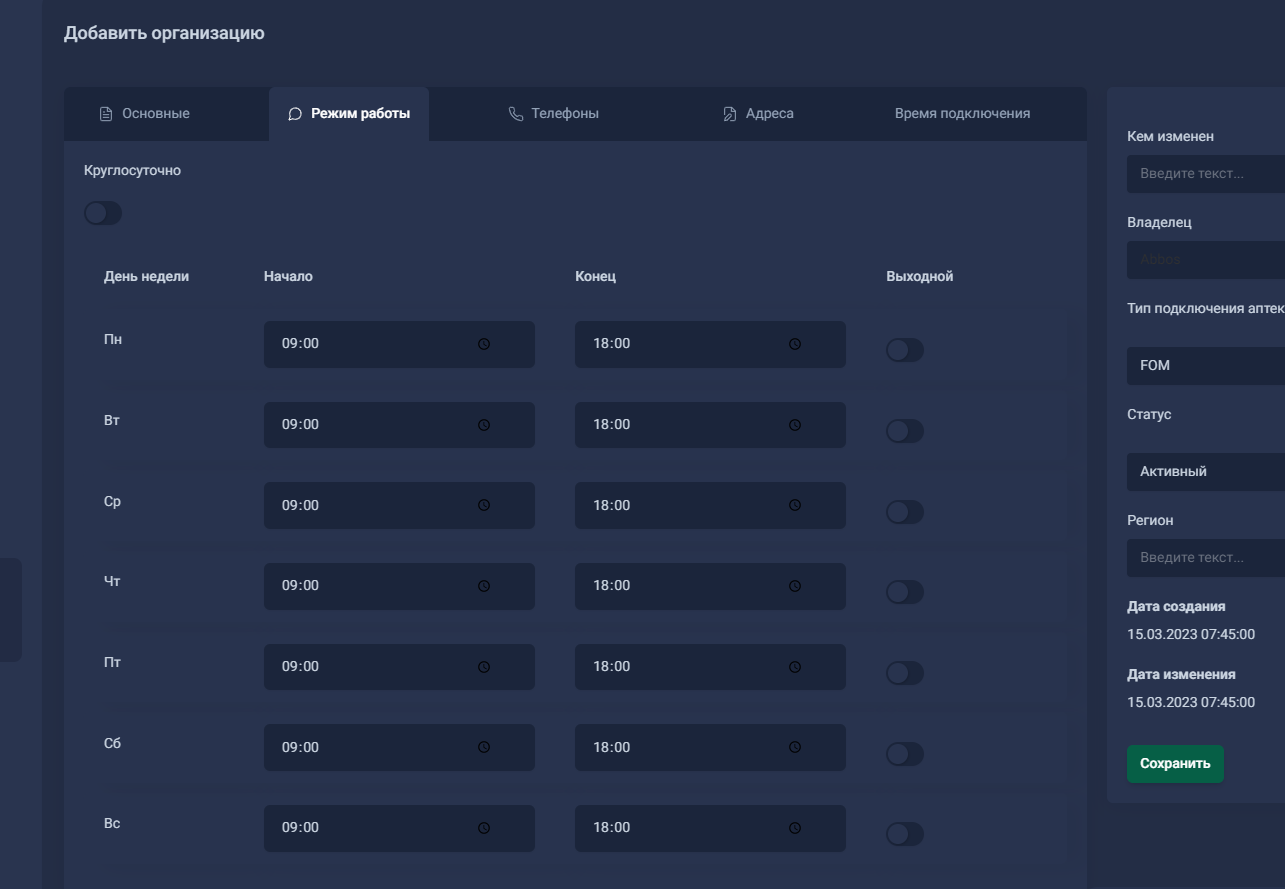The image size is (1285, 889).
Task: Open the Владелец dropdown field
Action: [x=1206, y=259]
